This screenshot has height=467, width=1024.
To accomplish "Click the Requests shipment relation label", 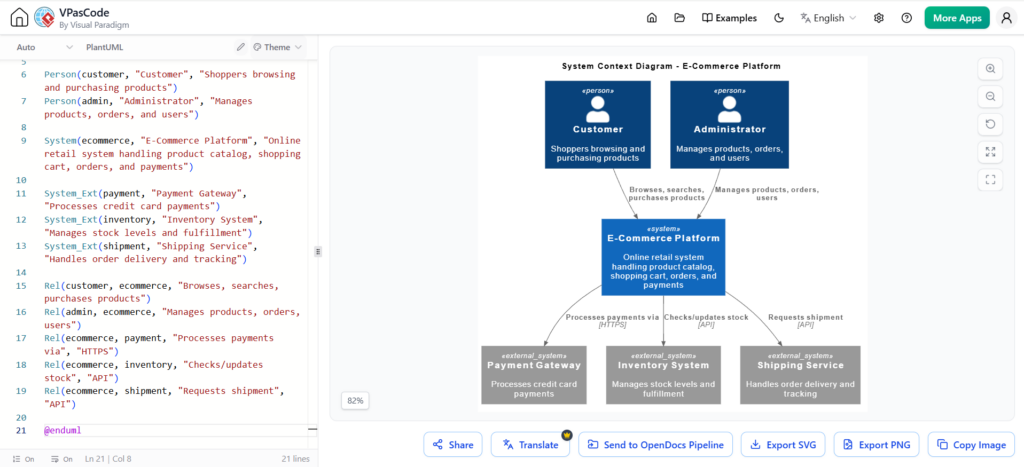I will [805, 317].
